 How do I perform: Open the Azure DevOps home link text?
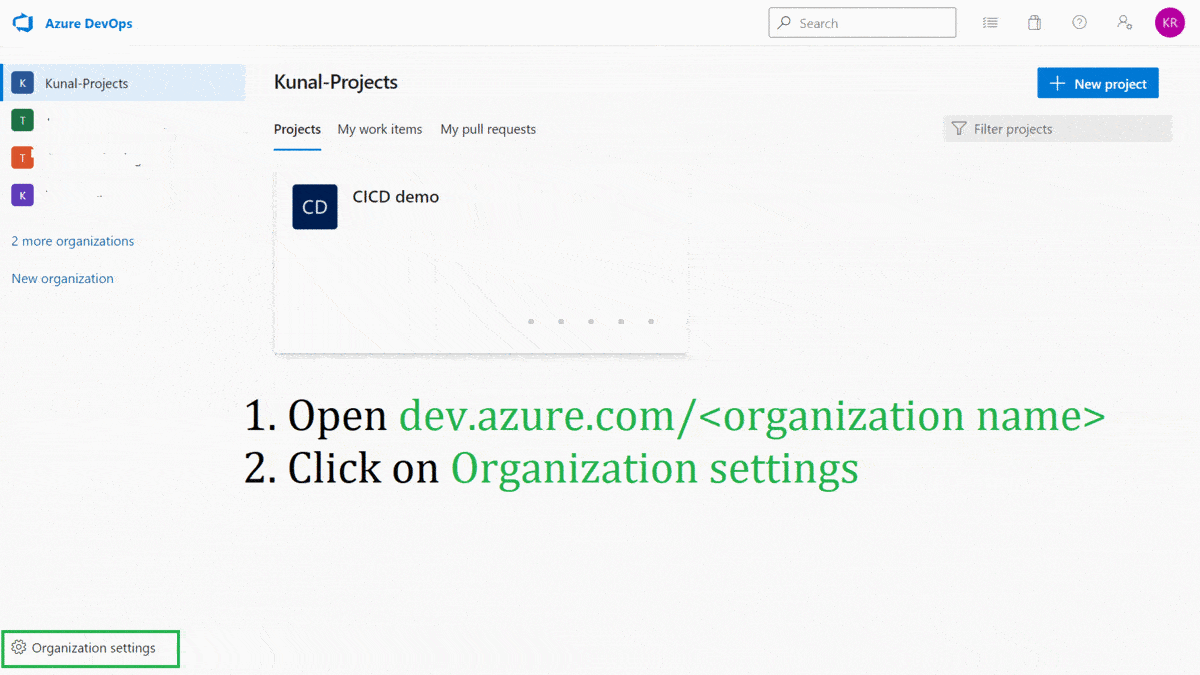[89, 23]
